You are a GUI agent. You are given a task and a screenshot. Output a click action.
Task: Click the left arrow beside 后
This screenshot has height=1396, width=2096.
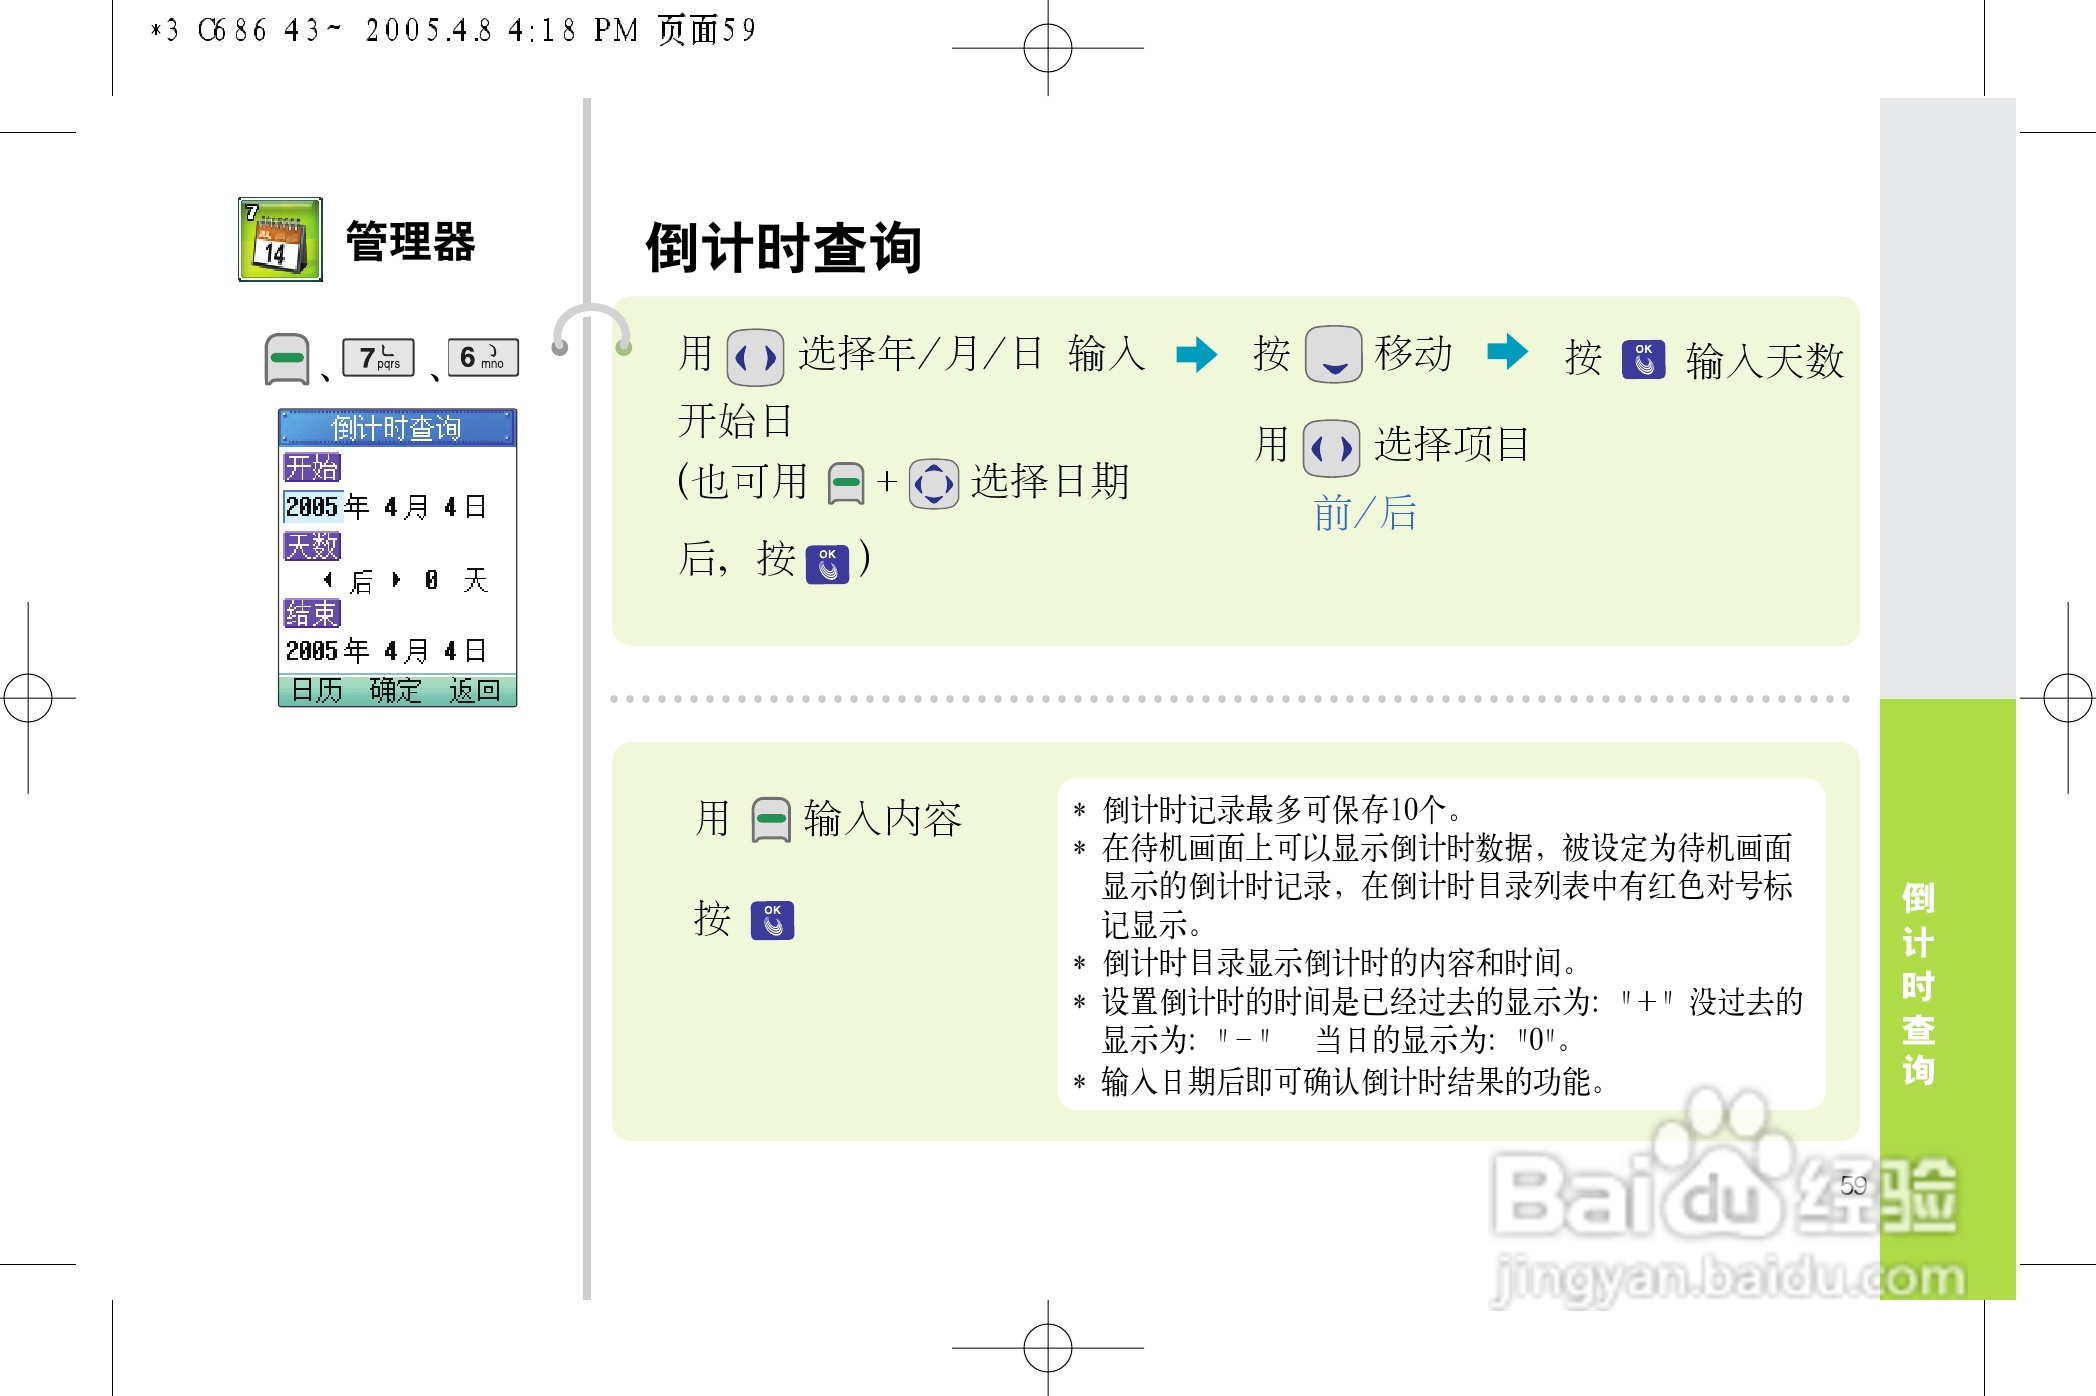pos(328,579)
